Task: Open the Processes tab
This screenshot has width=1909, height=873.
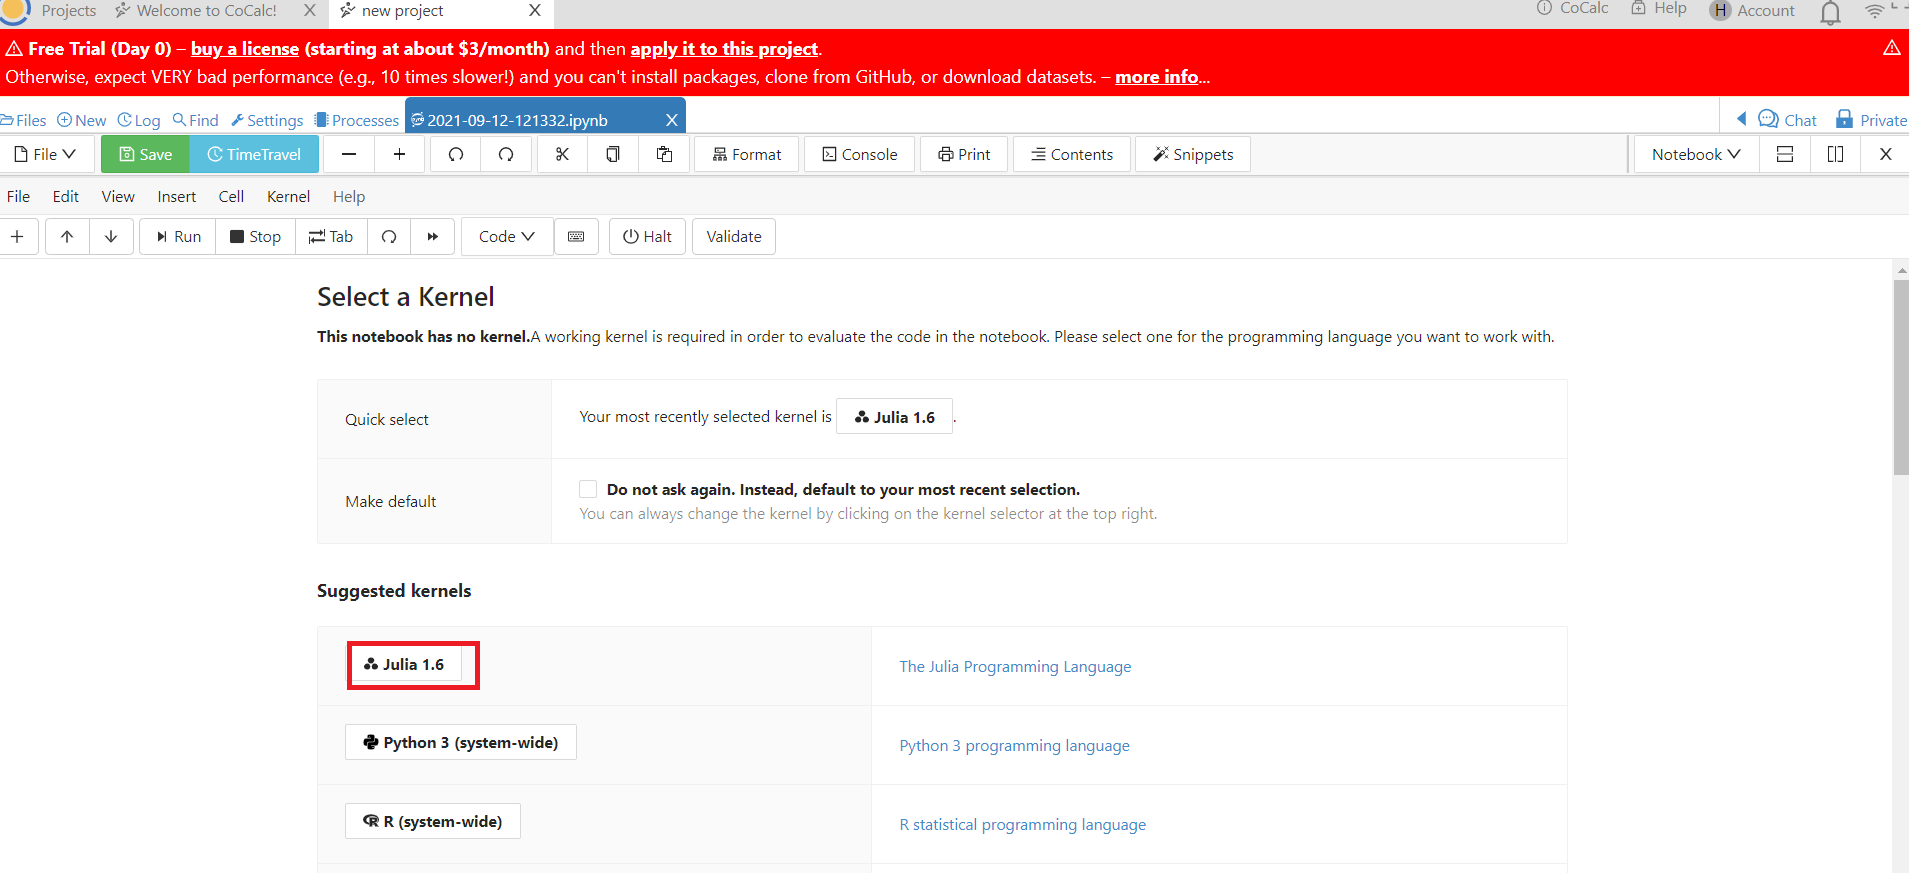Action: [x=357, y=120]
